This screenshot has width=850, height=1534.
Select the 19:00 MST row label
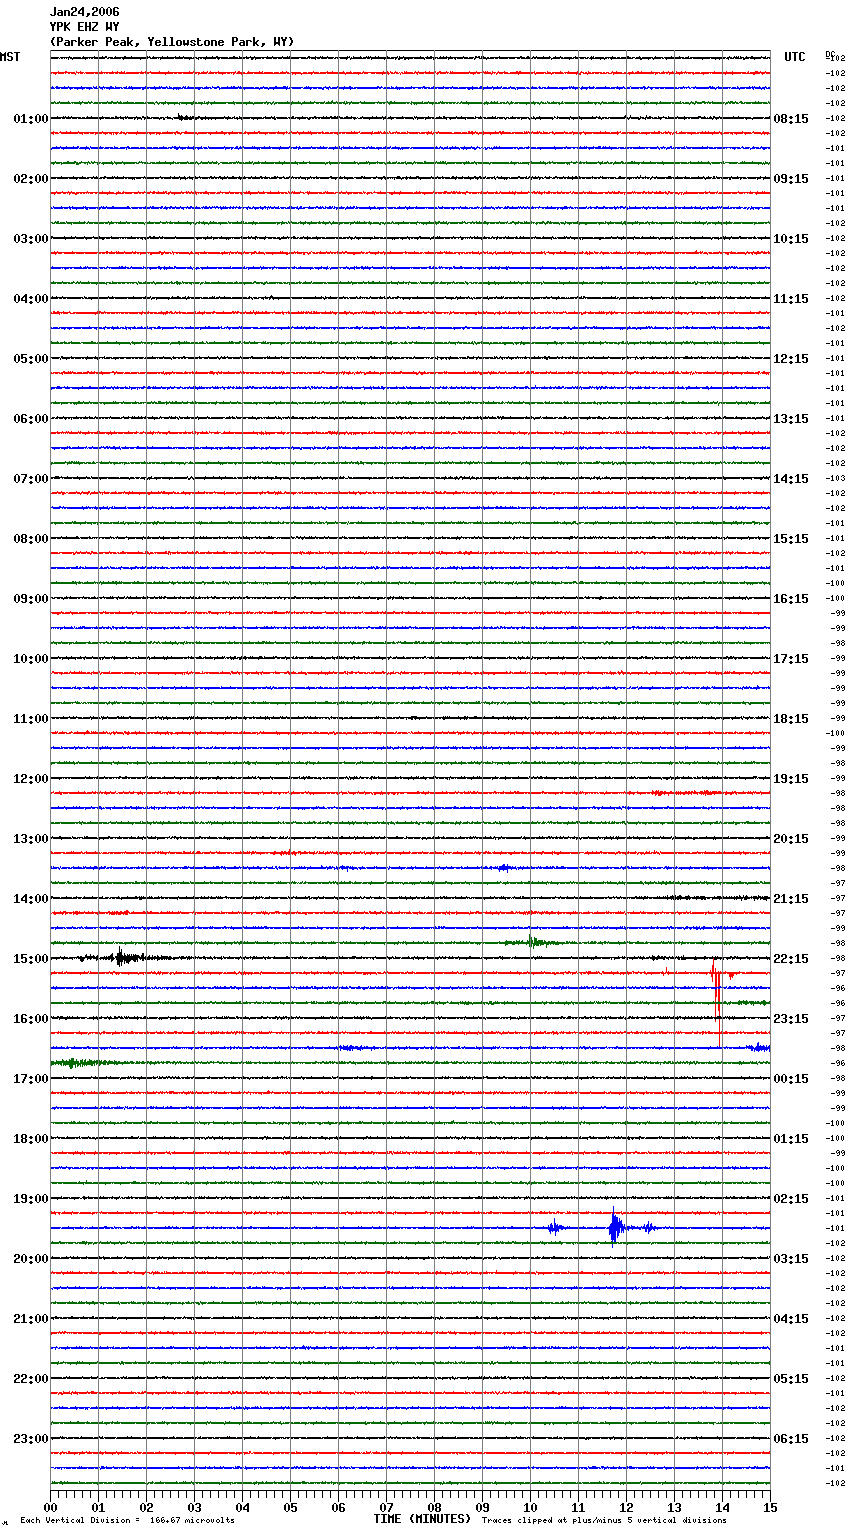[30, 1199]
